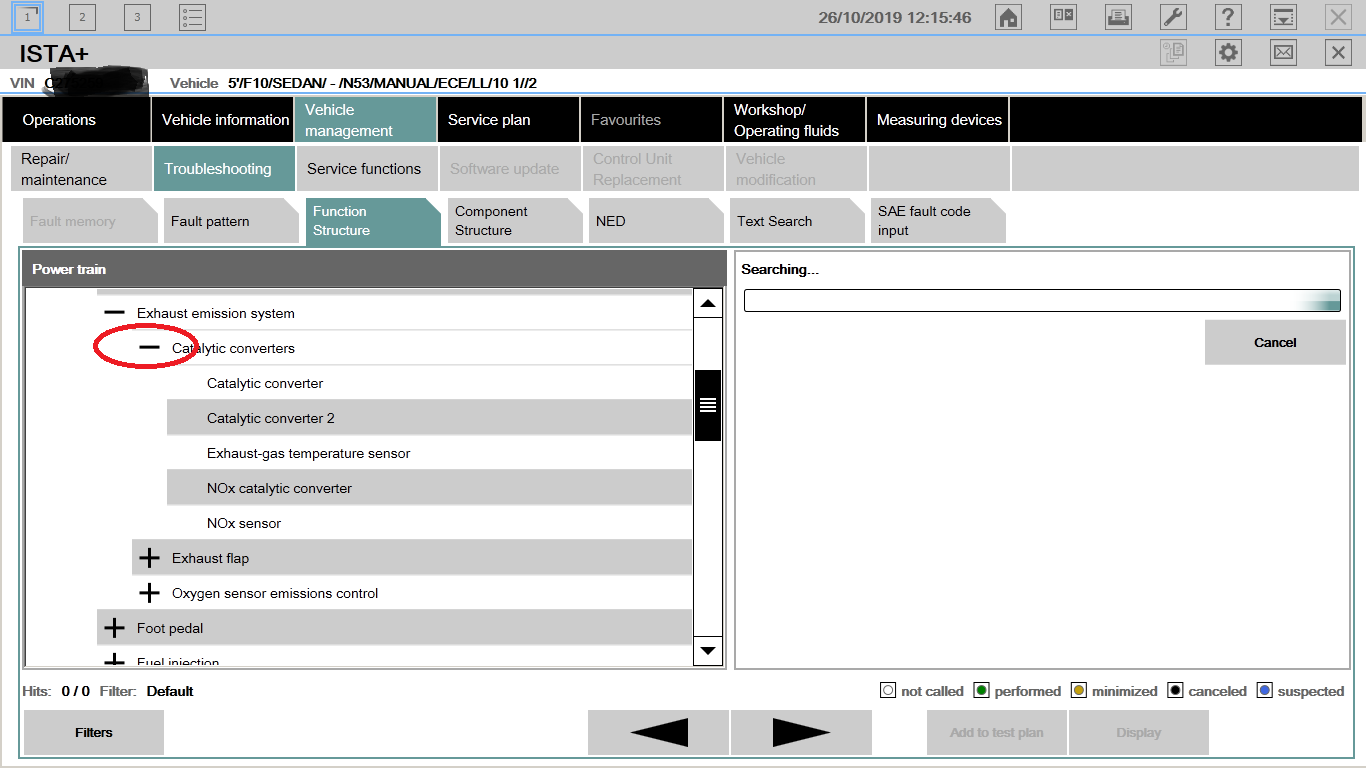This screenshot has height=768, width=1366.
Task: Switch to the Component Structure tab
Action: (x=511, y=221)
